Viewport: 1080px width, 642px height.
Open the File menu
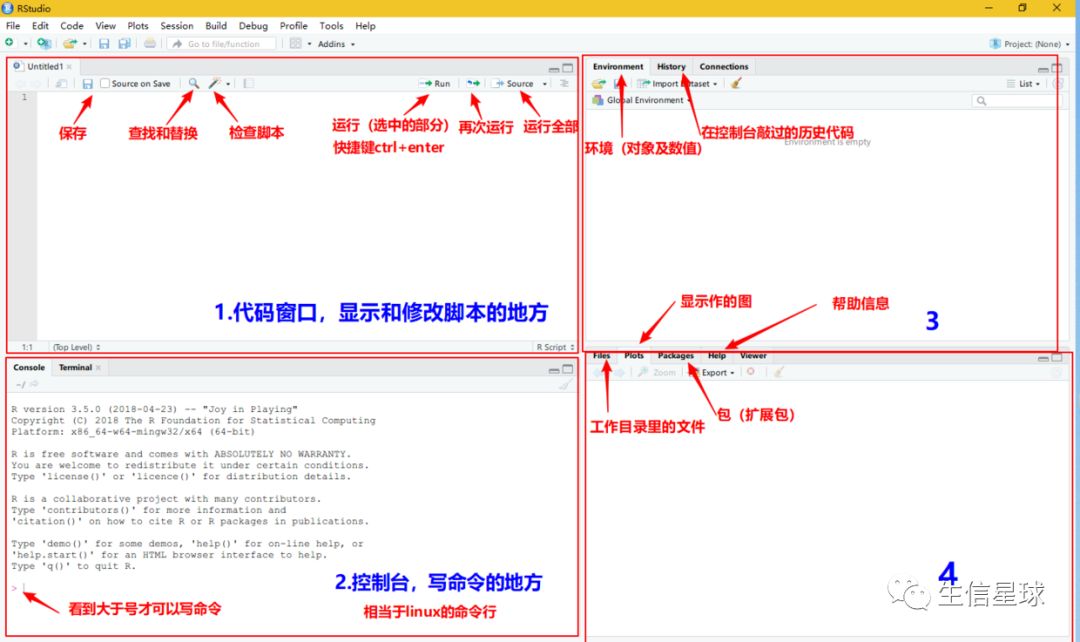pyautogui.click(x=12, y=25)
